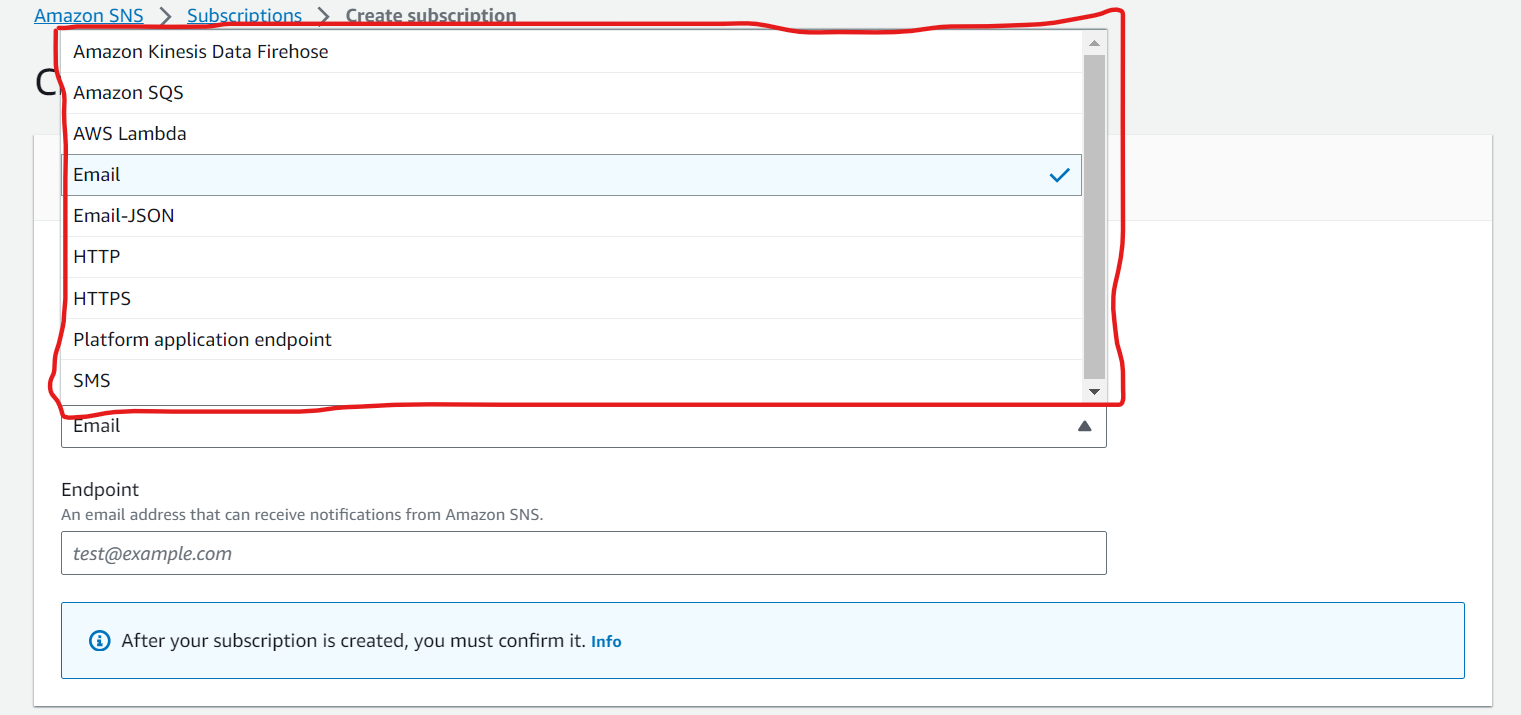
Task: Pick AWS Lambda protocol option
Action: click(x=572, y=134)
